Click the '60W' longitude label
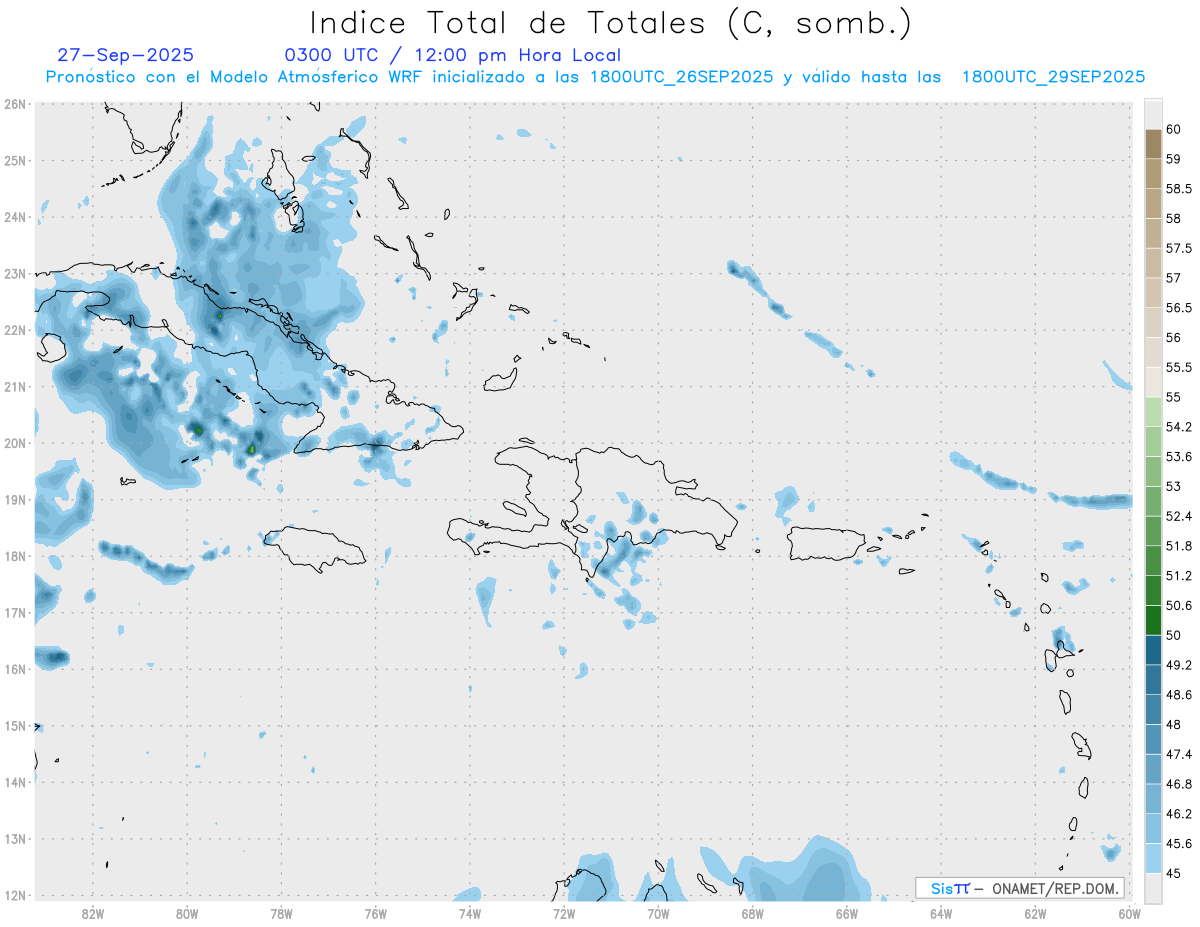This screenshot has width=1200, height=927. [1128, 913]
